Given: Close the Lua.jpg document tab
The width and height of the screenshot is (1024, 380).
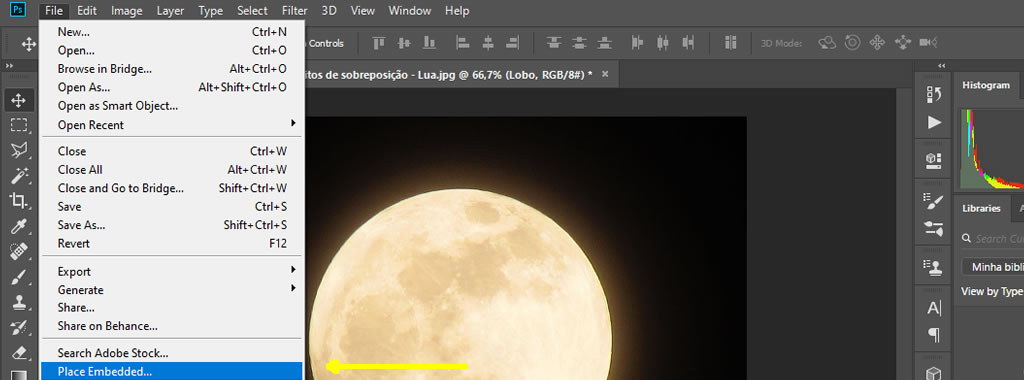Looking at the screenshot, I should [x=605, y=74].
